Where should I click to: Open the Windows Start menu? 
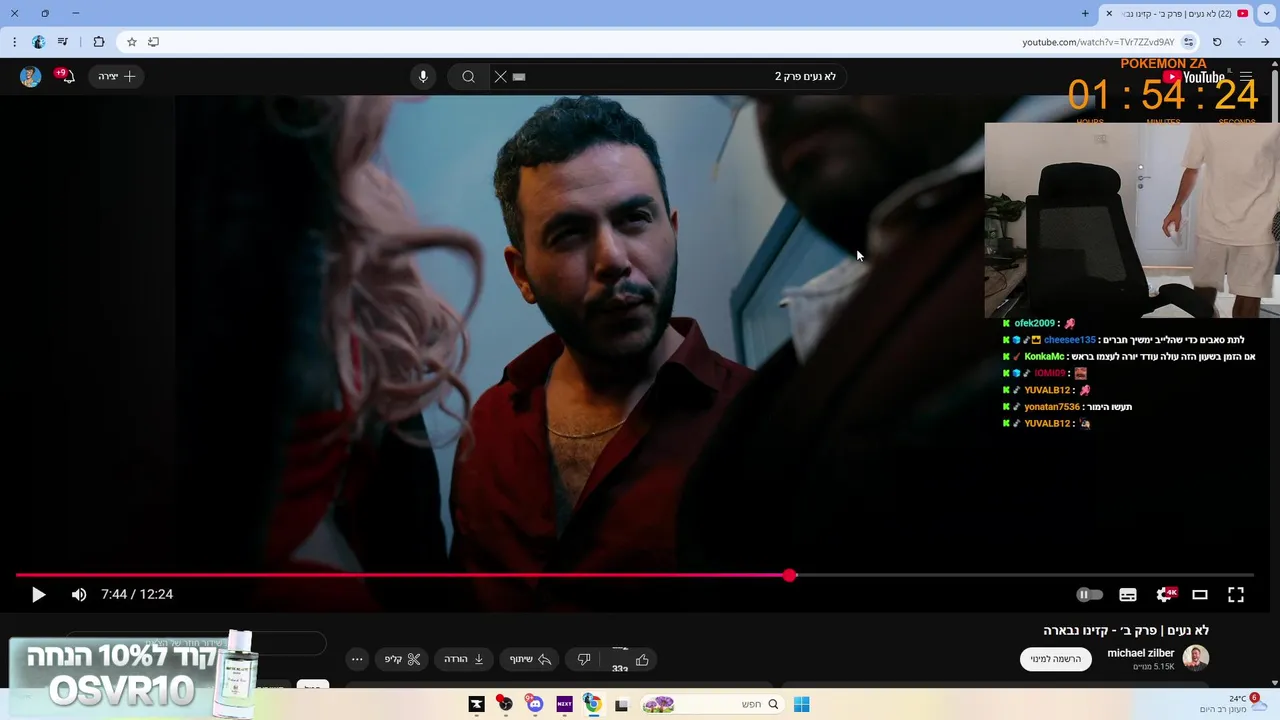[x=801, y=704]
